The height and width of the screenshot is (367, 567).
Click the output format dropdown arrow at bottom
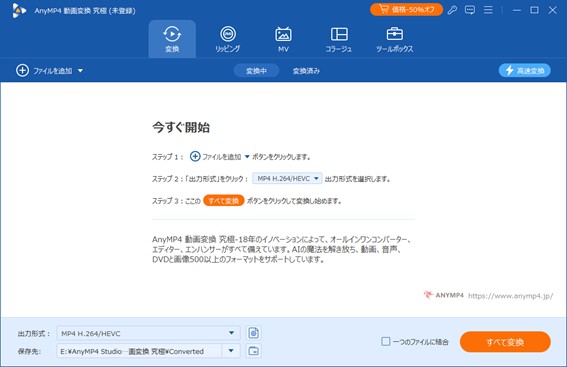231,333
